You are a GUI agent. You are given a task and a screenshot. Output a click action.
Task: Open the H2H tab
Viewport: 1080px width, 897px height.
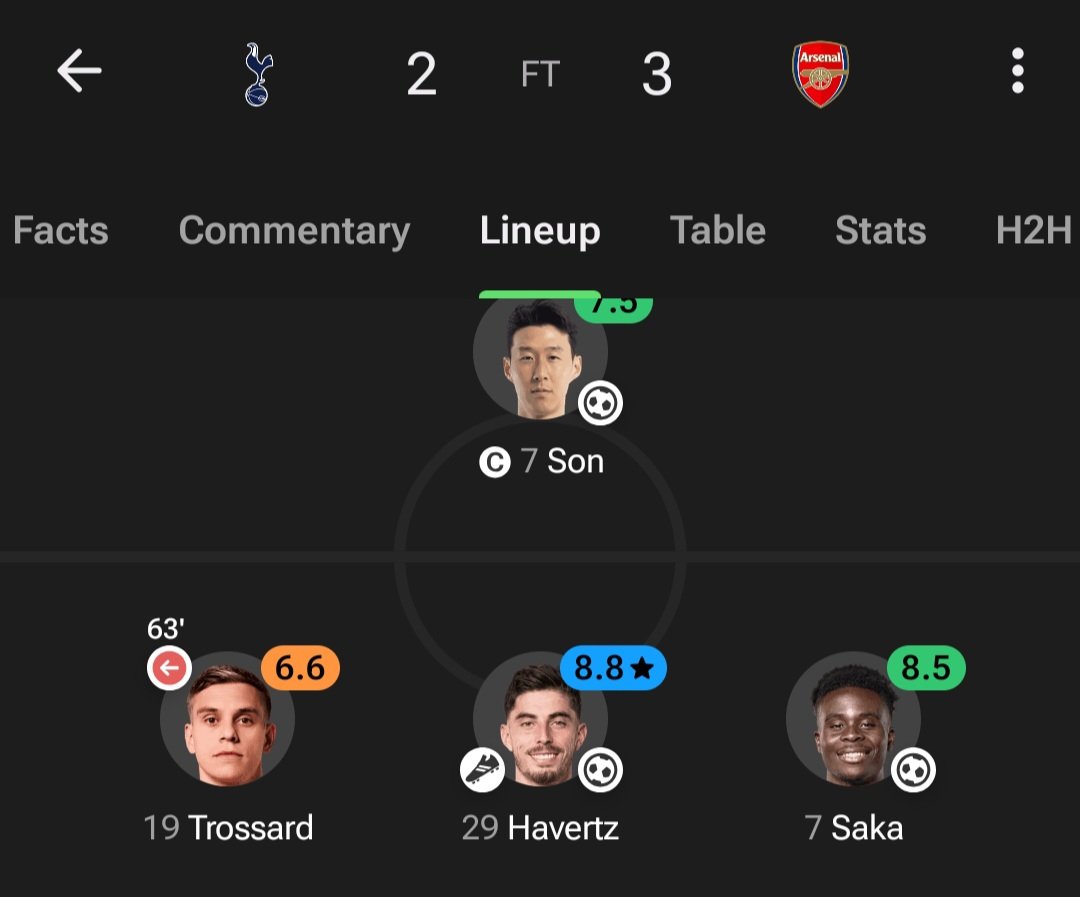(x=1034, y=230)
